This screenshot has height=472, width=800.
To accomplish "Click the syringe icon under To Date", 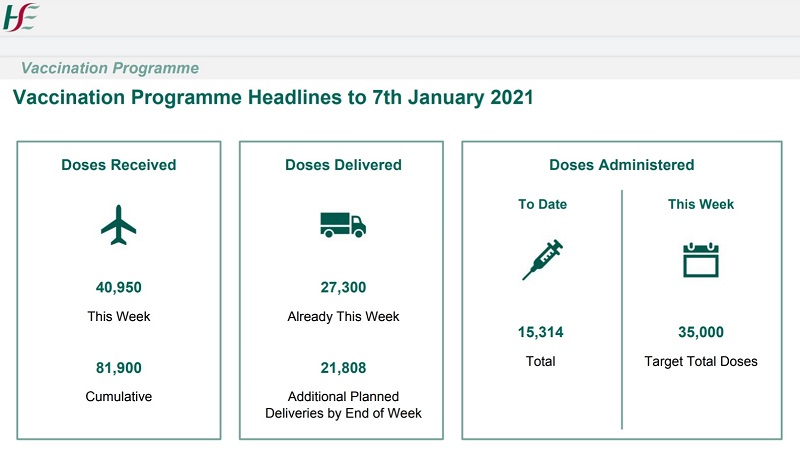I will [x=542, y=260].
